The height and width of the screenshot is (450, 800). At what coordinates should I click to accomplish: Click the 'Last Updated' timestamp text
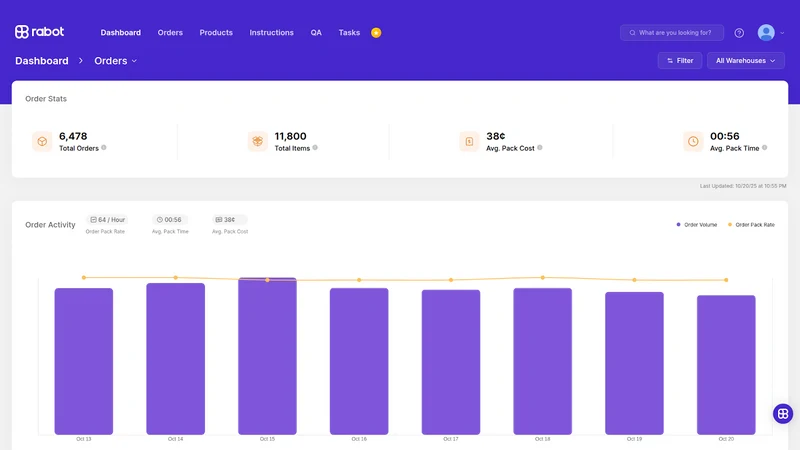pyautogui.click(x=743, y=186)
